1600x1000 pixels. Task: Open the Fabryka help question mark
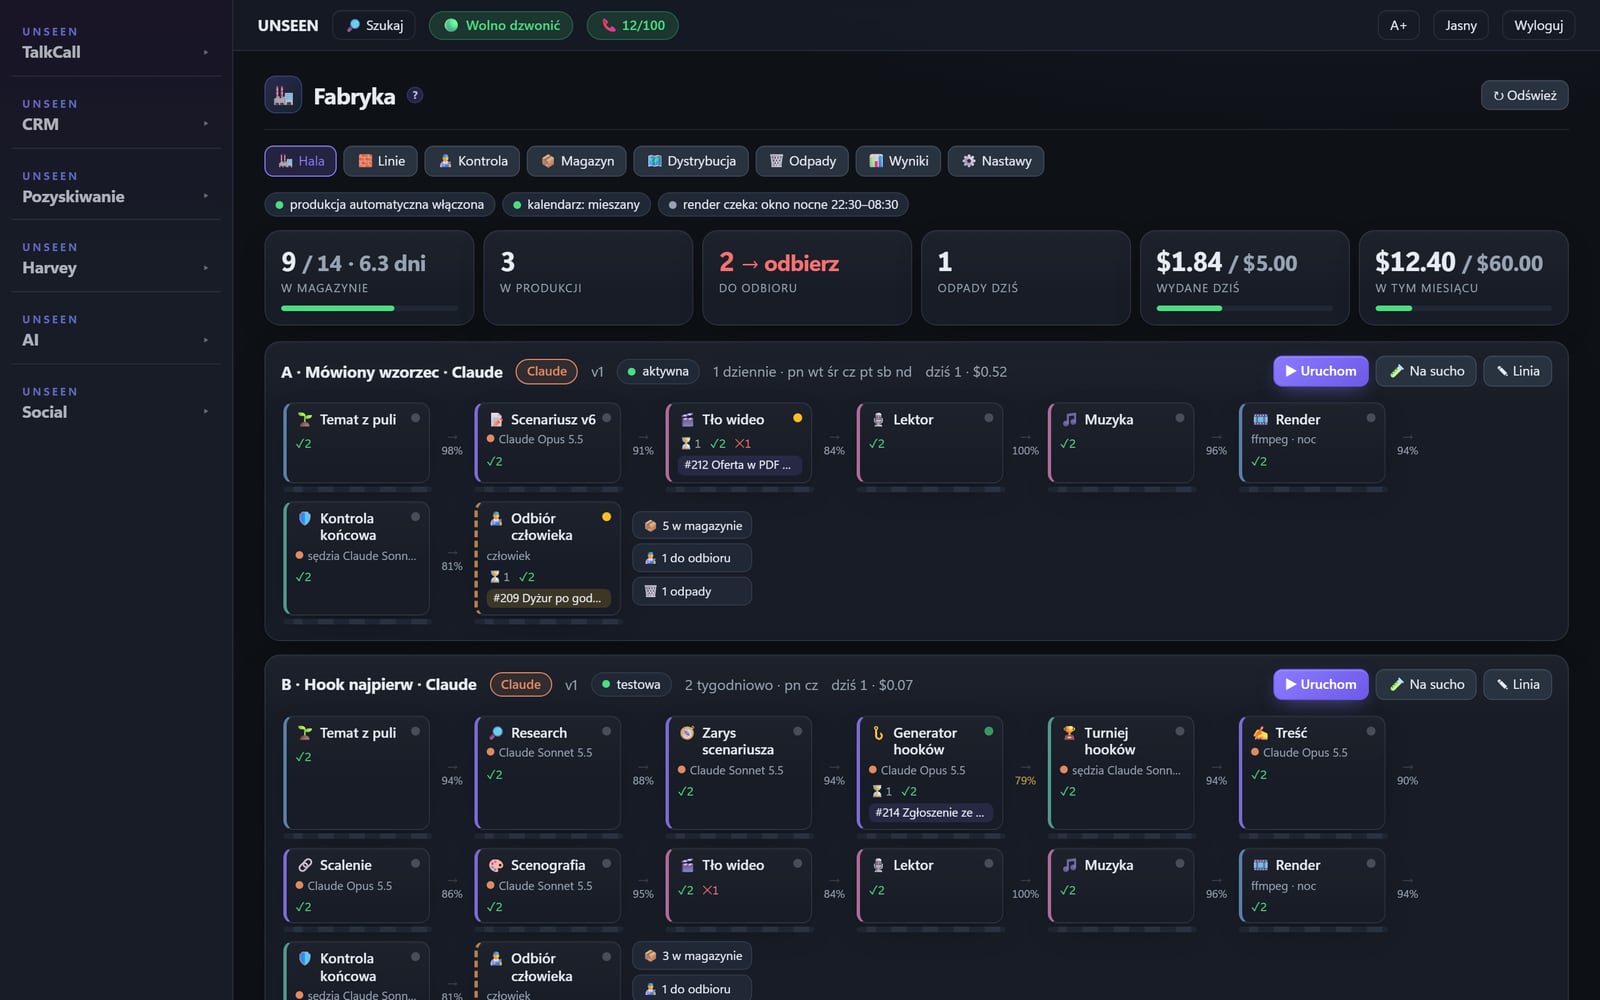(x=415, y=95)
